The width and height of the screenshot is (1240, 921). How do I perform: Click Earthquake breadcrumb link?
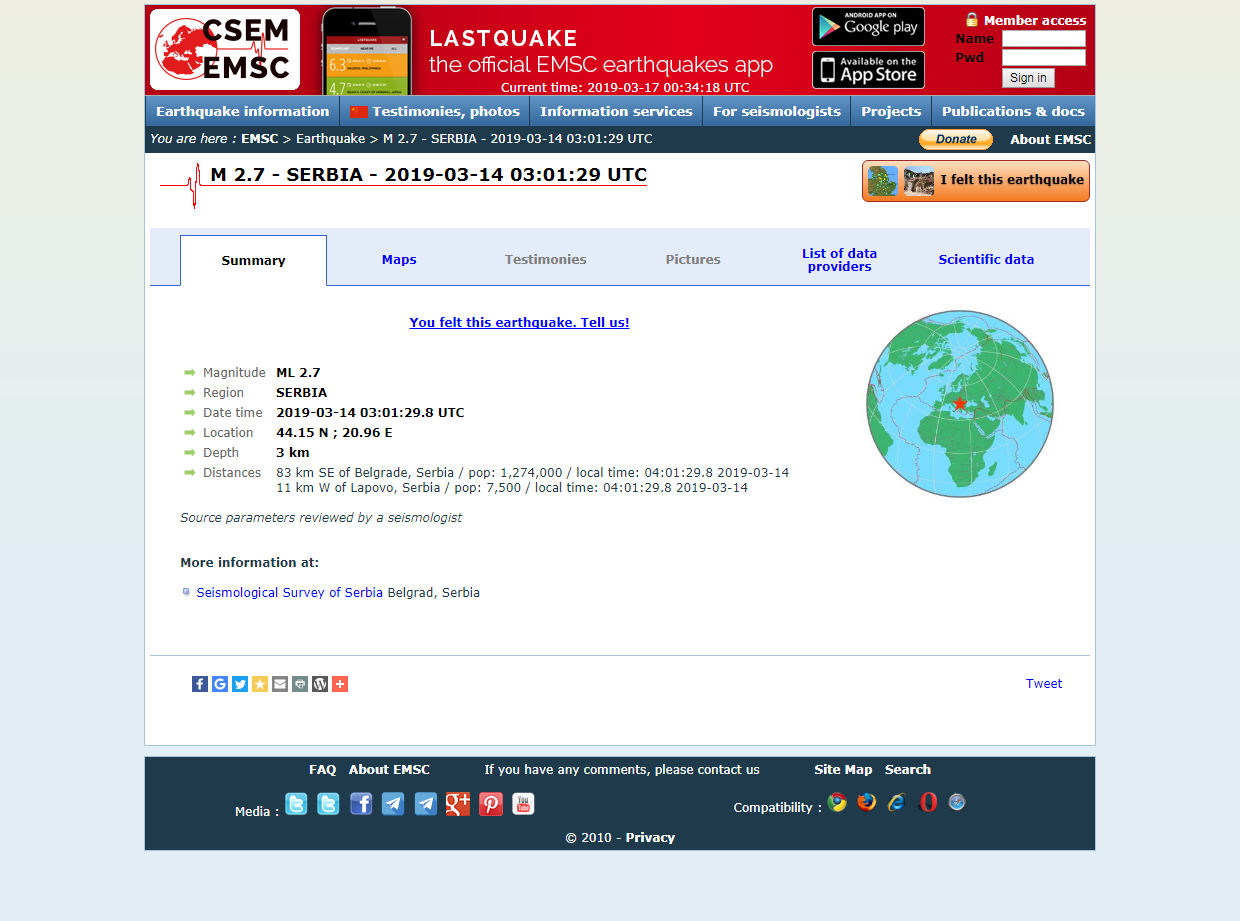330,139
